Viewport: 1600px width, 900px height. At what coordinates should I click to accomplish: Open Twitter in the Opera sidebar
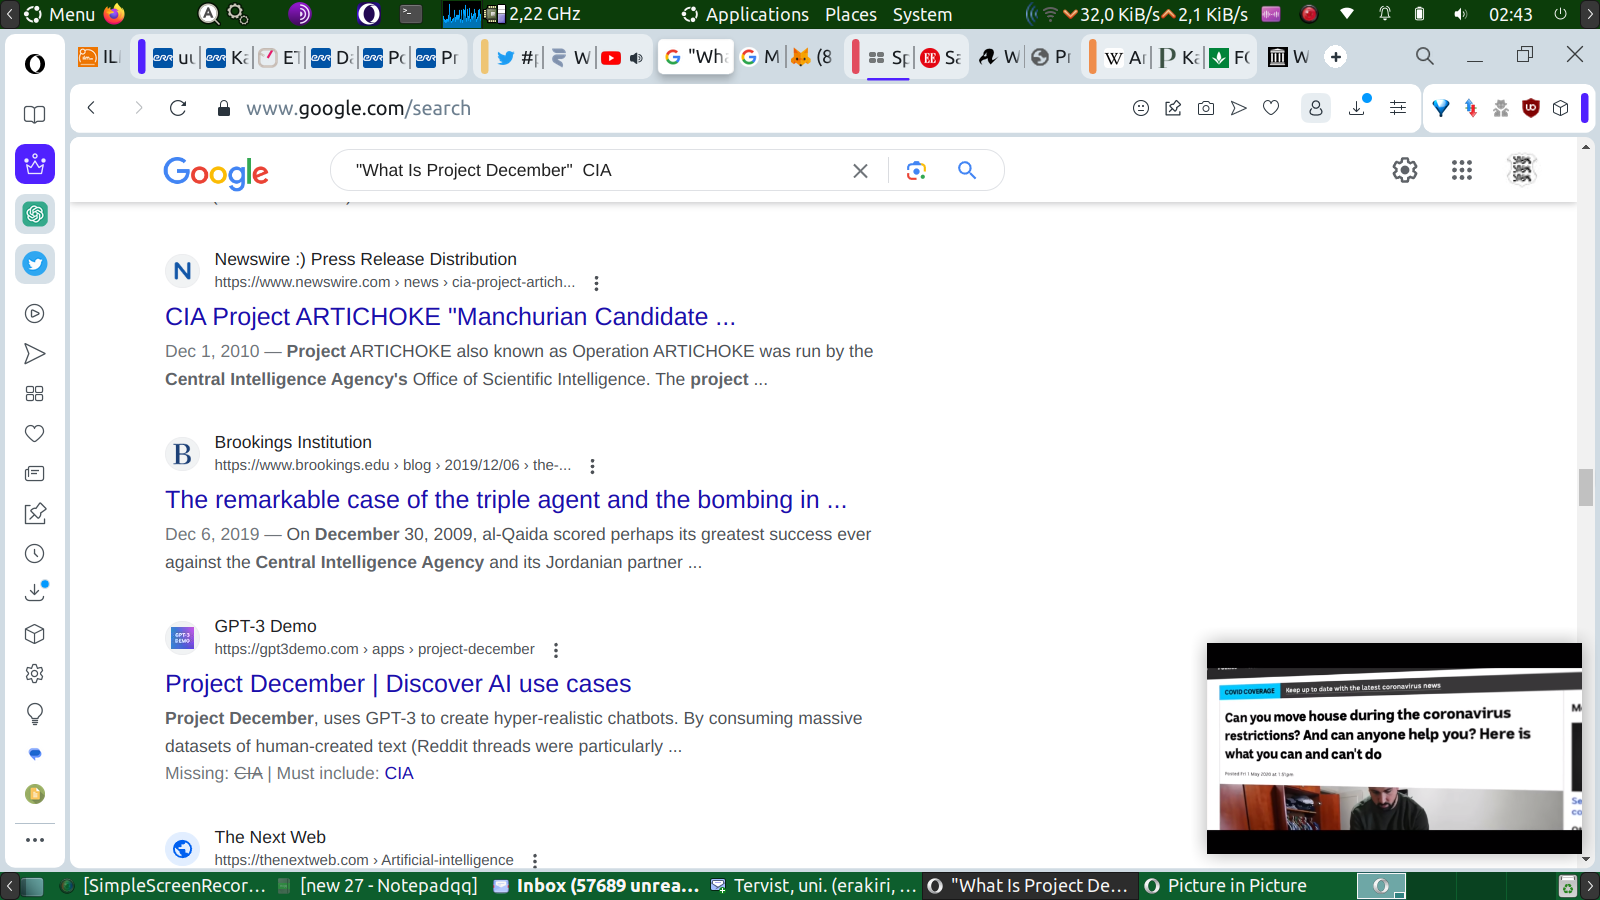point(35,264)
